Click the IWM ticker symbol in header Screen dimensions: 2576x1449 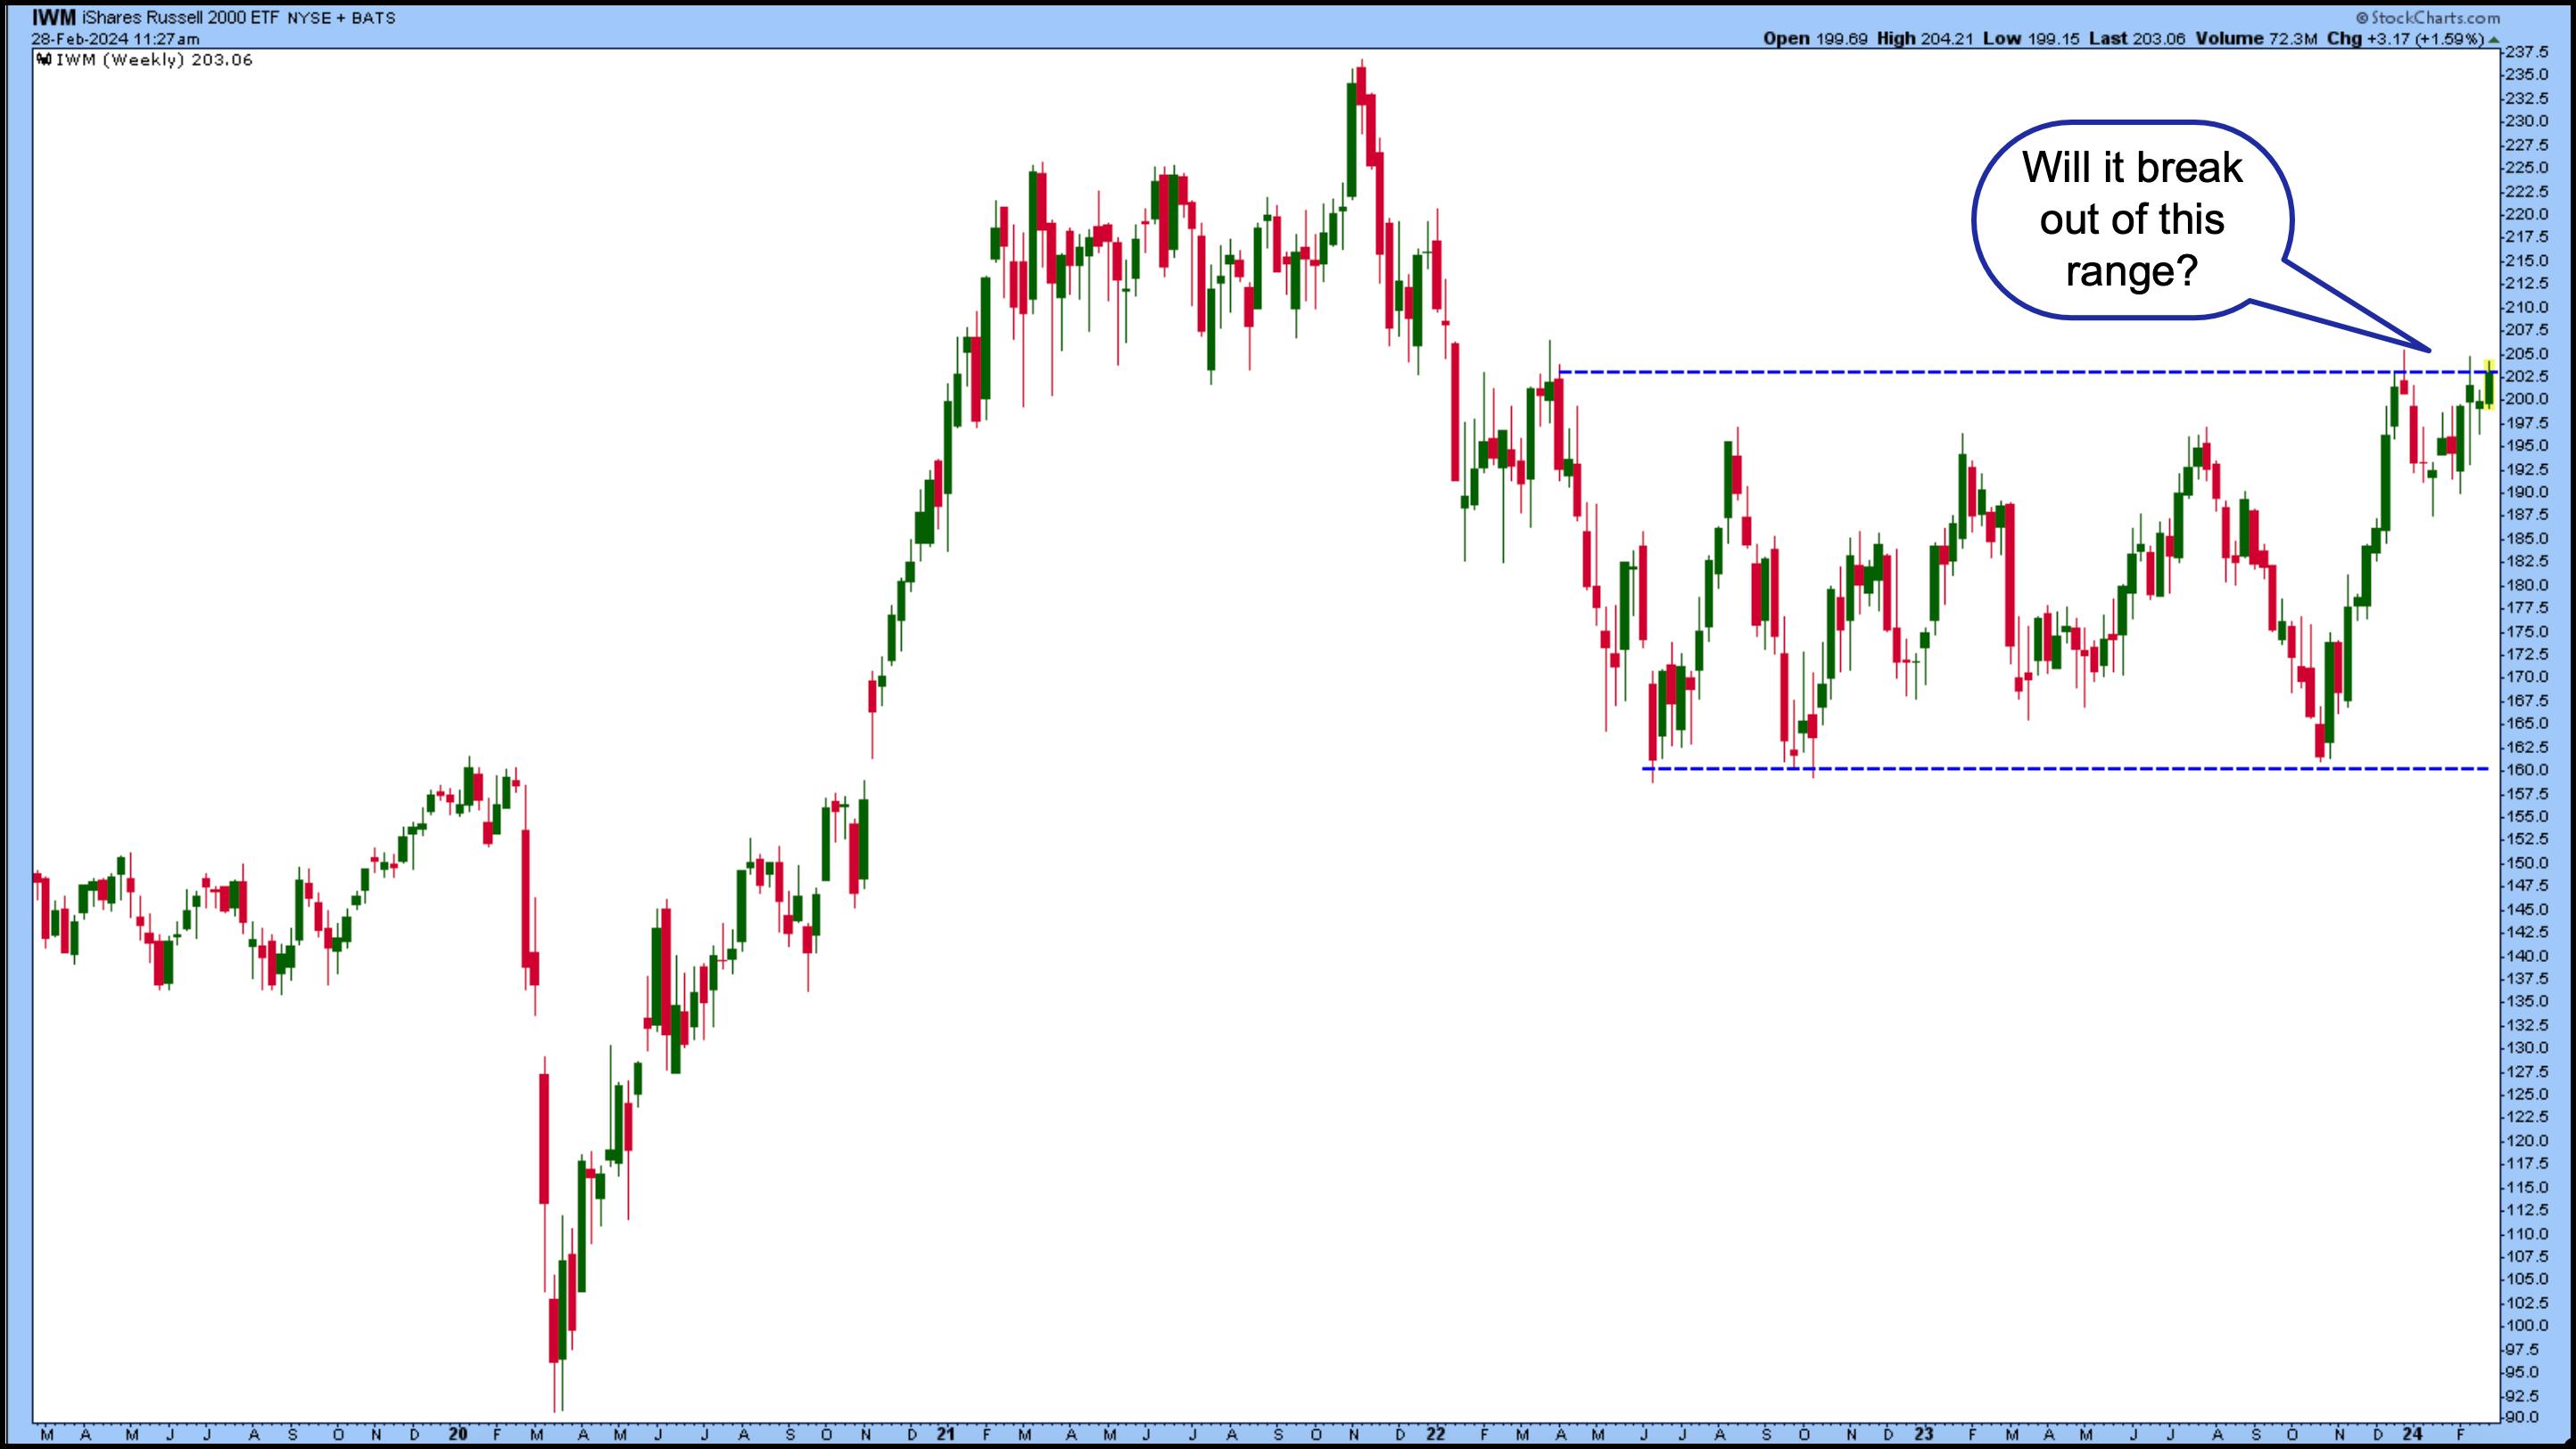pos(54,17)
